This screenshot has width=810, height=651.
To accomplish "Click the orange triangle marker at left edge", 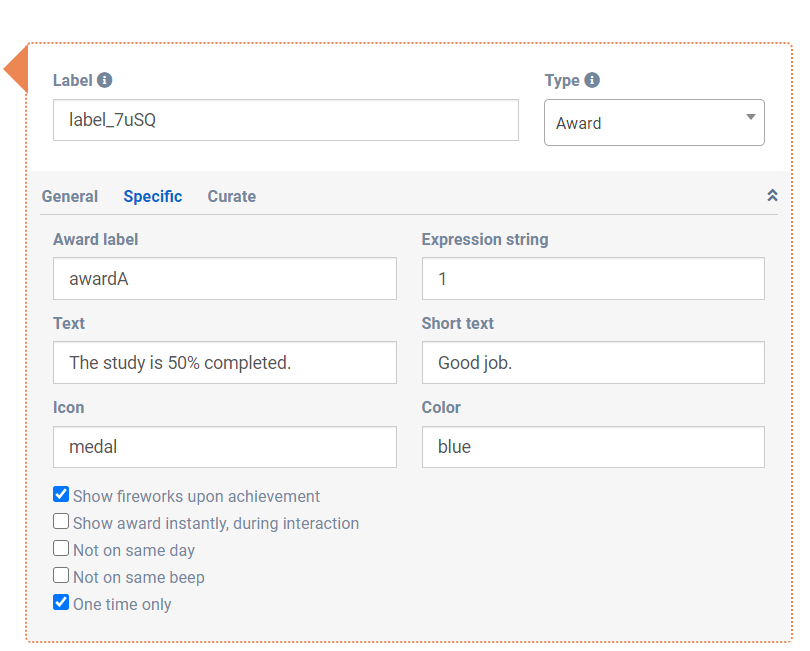I will 16,70.
